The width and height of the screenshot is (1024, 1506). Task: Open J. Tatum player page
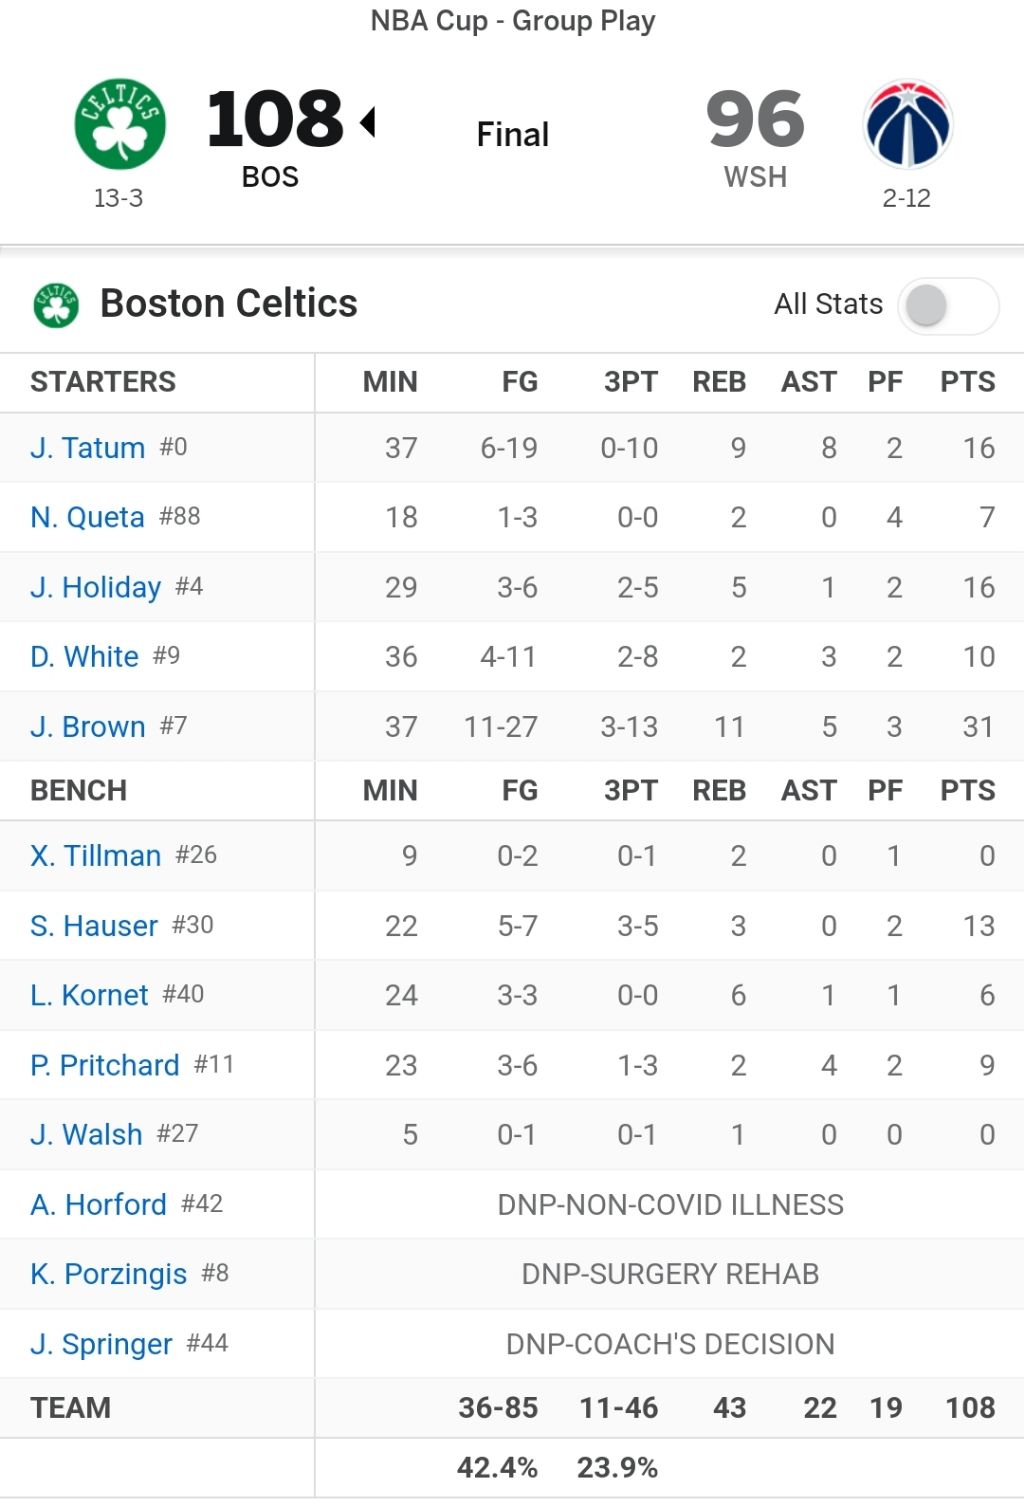[88, 447]
